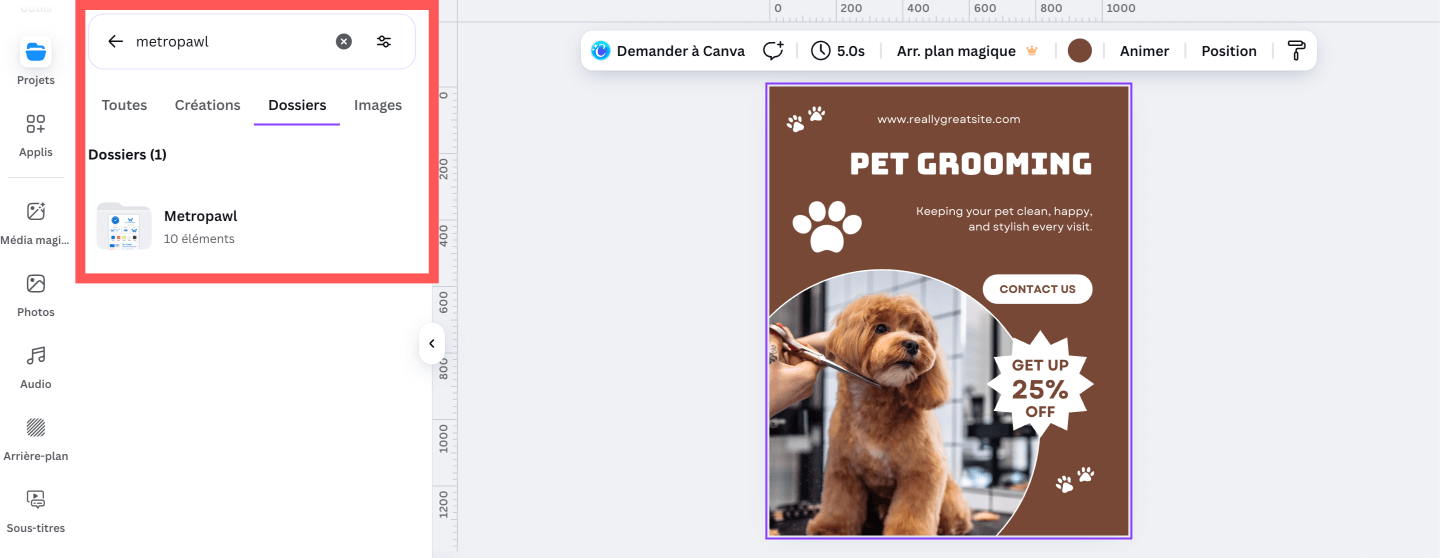The image size is (1440, 558).
Task: Open the comment bubble icon in toolbar
Action: point(773,51)
